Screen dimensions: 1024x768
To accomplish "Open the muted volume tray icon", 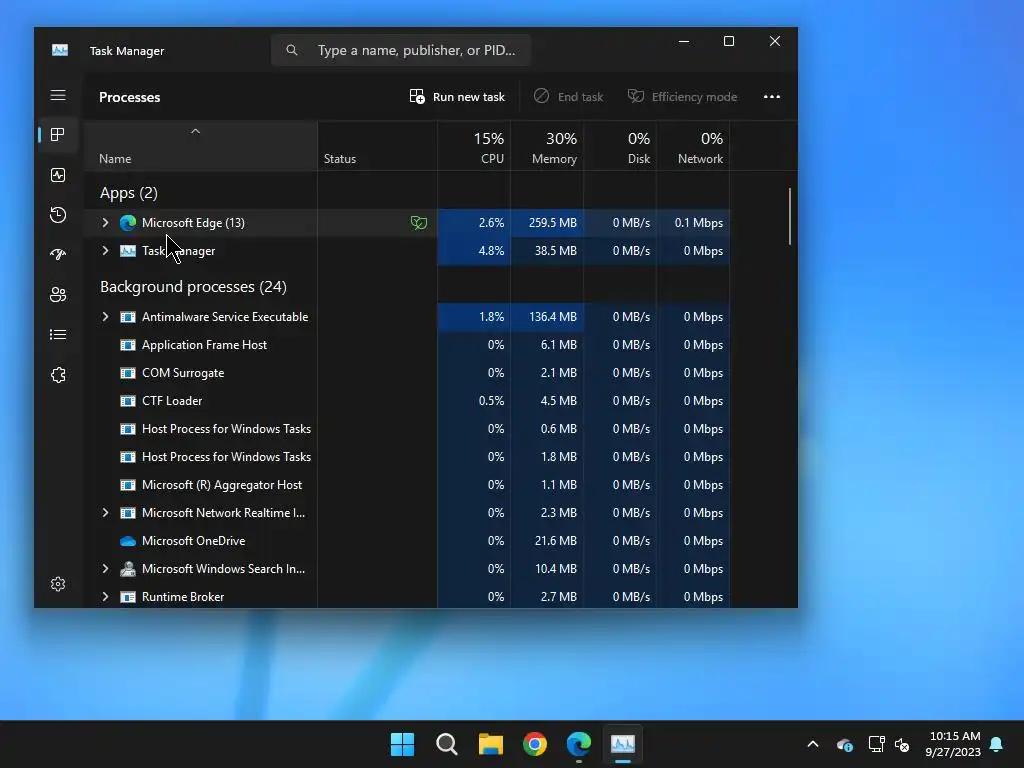I will (903, 744).
